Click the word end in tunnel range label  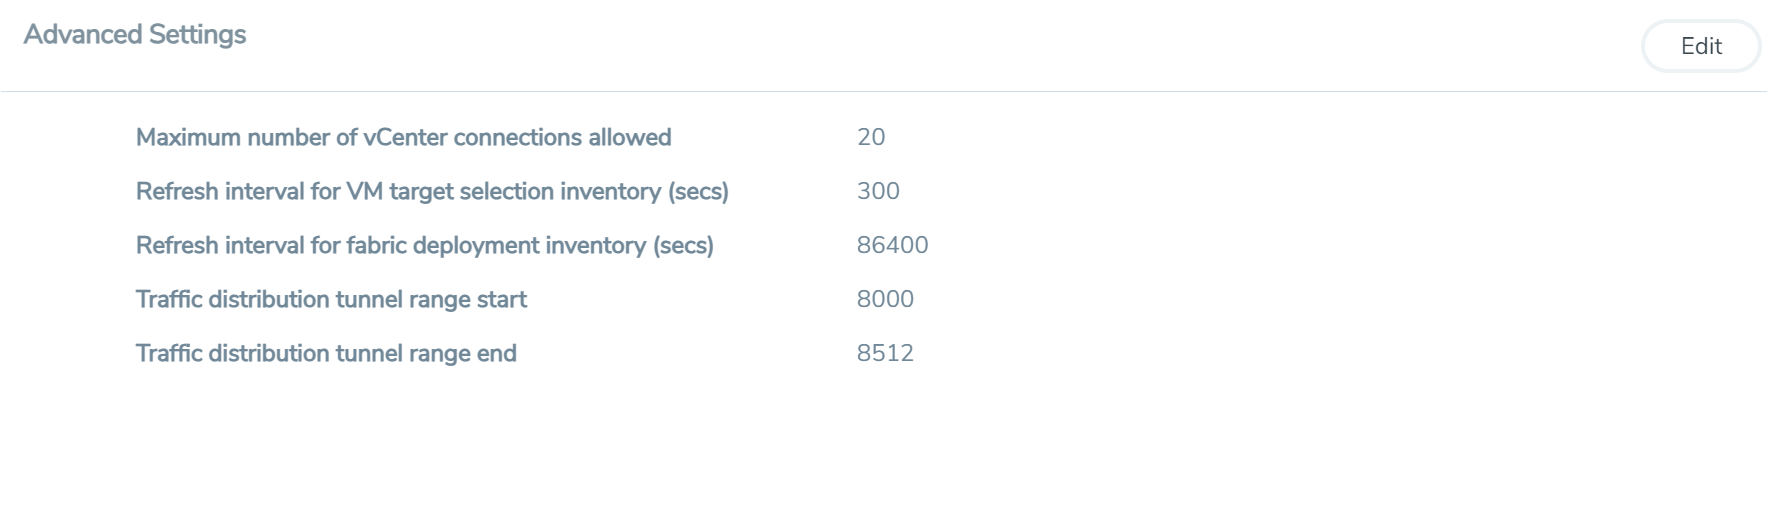(x=497, y=353)
